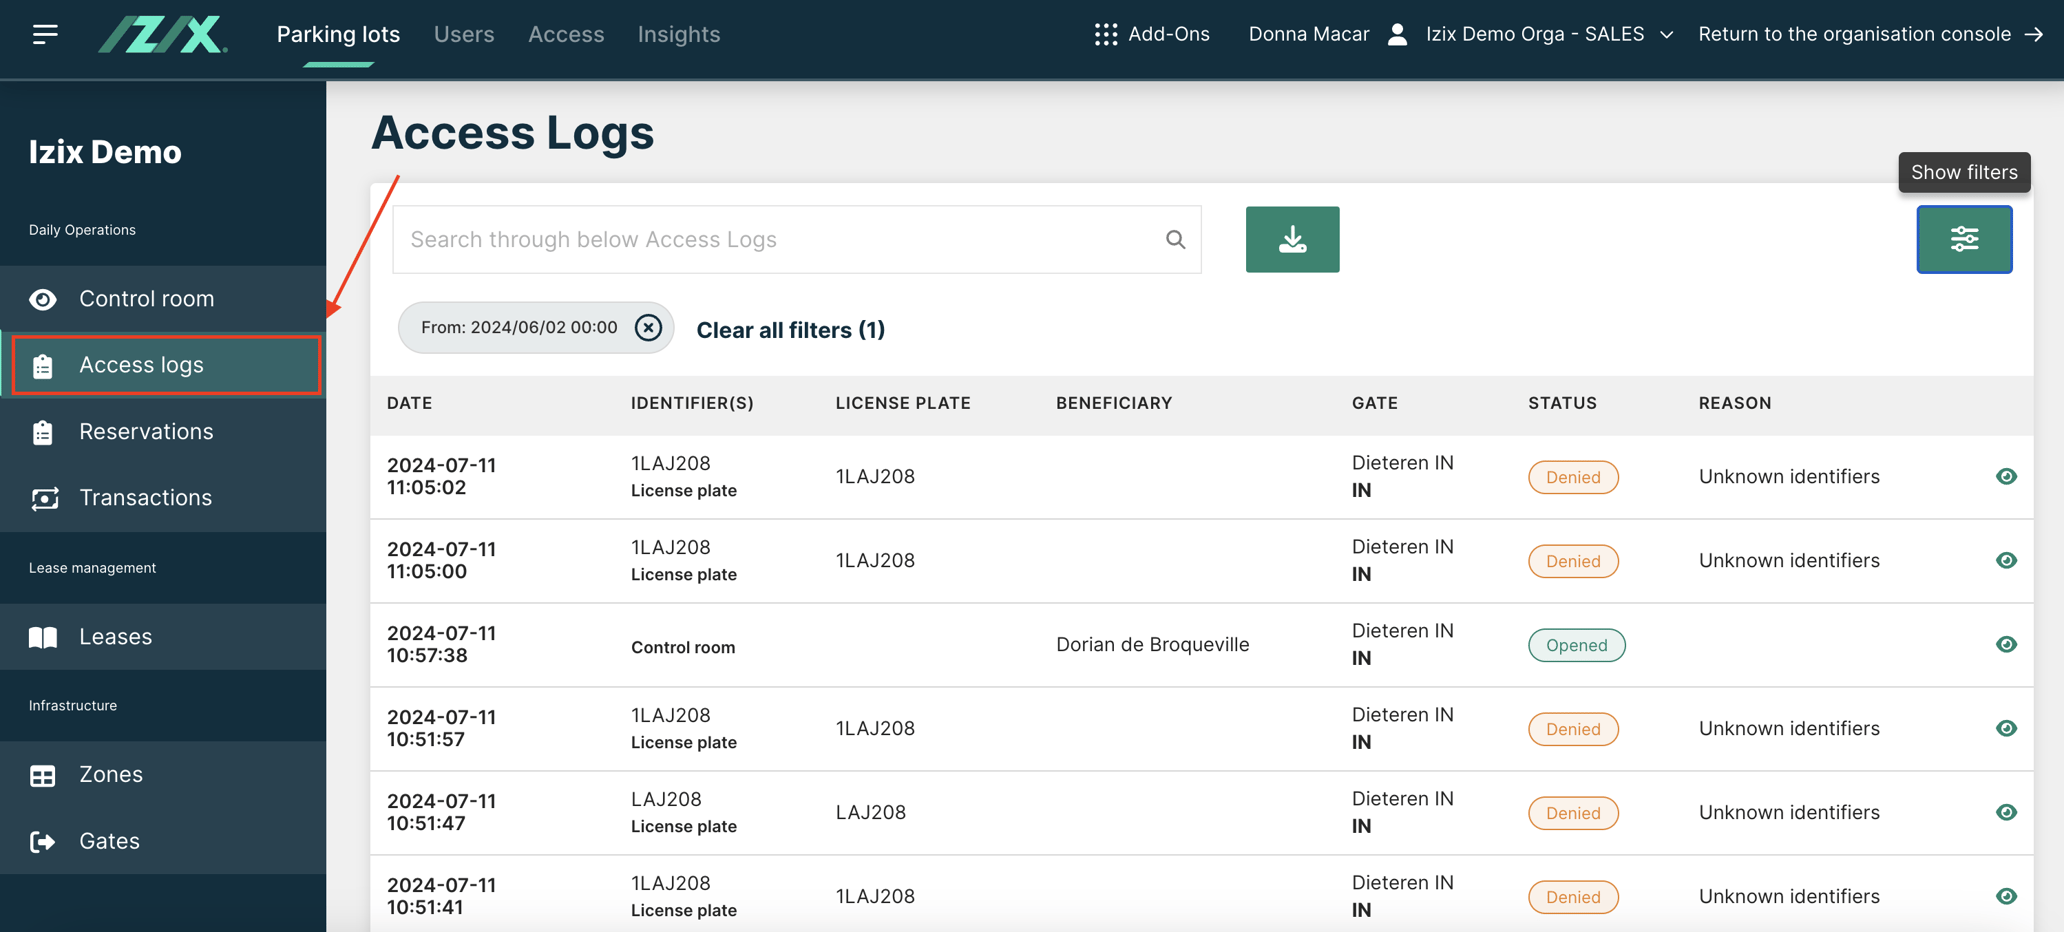
Task: View details of the Opened control room log
Action: 2008,645
